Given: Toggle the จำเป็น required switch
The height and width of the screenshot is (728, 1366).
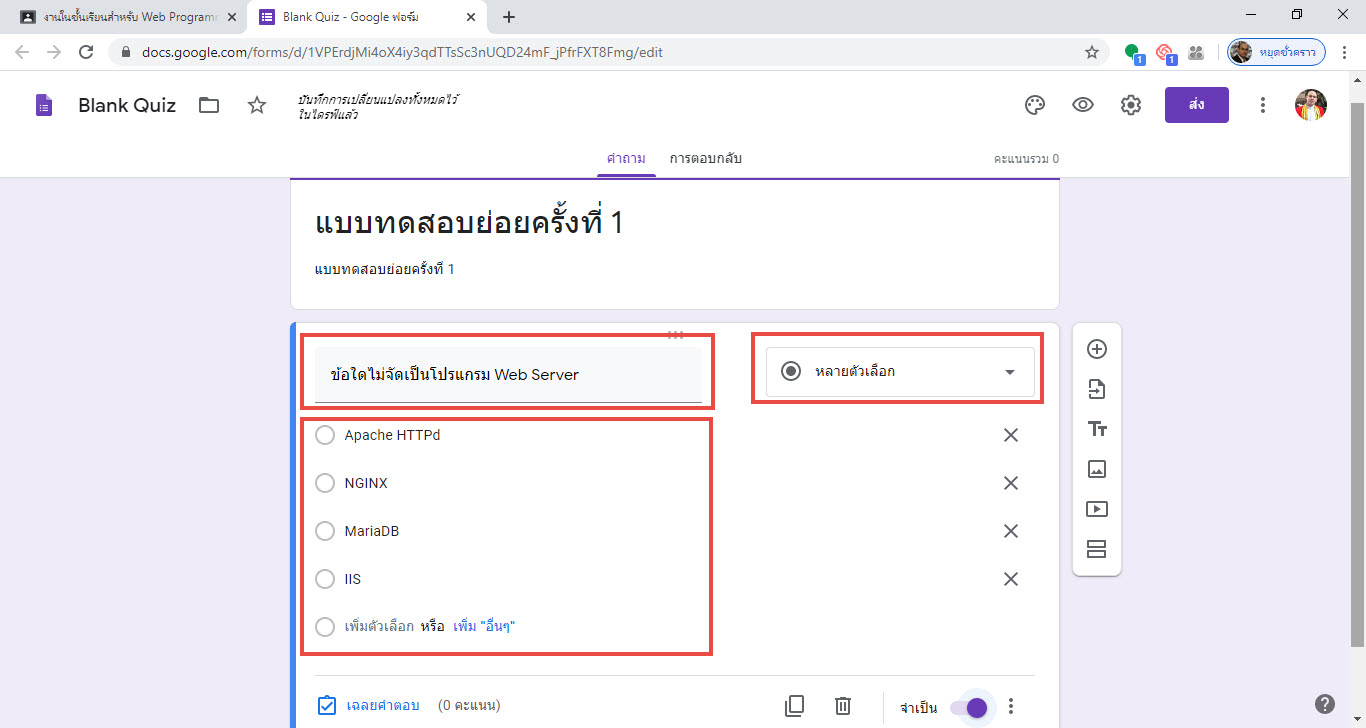Looking at the screenshot, I should point(969,707).
